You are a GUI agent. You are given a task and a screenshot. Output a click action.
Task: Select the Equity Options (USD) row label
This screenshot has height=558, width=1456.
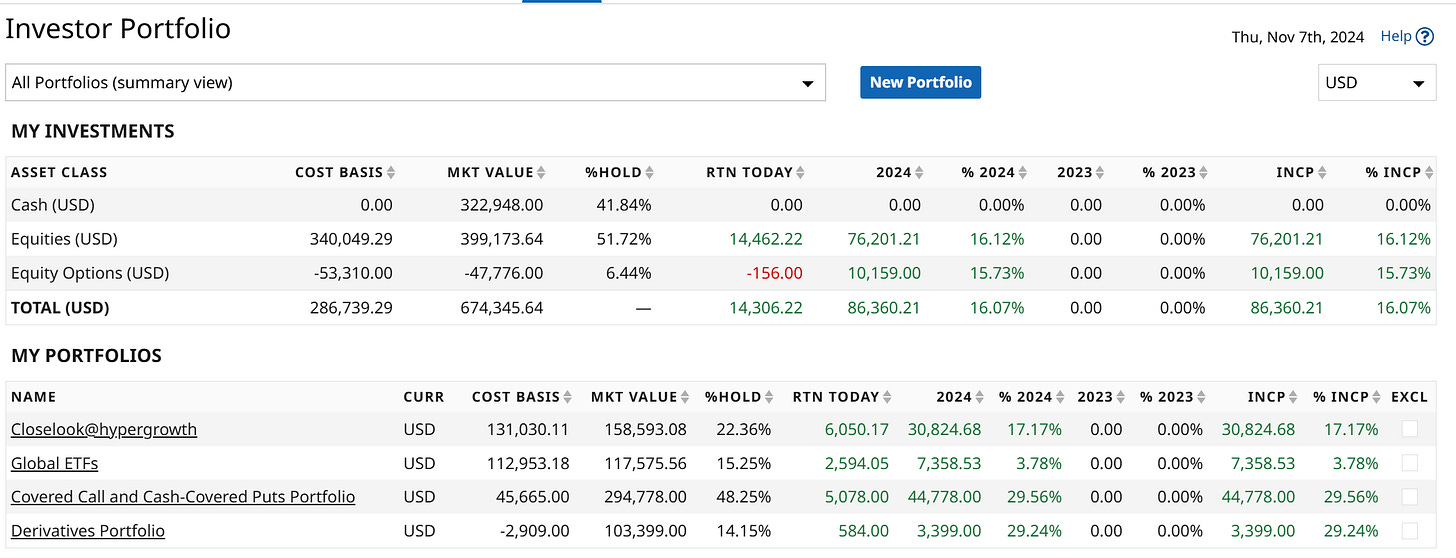tap(90, 273)
